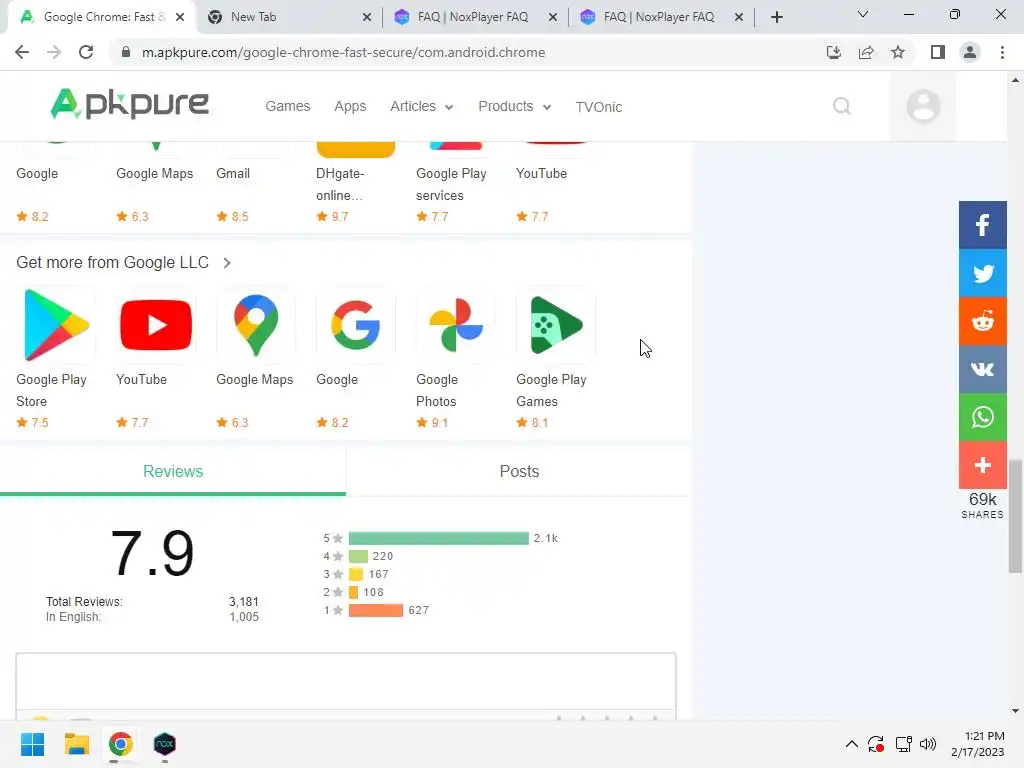Click the APKPure logo
The image size is (1024, 768).
(x=129, y=104)
